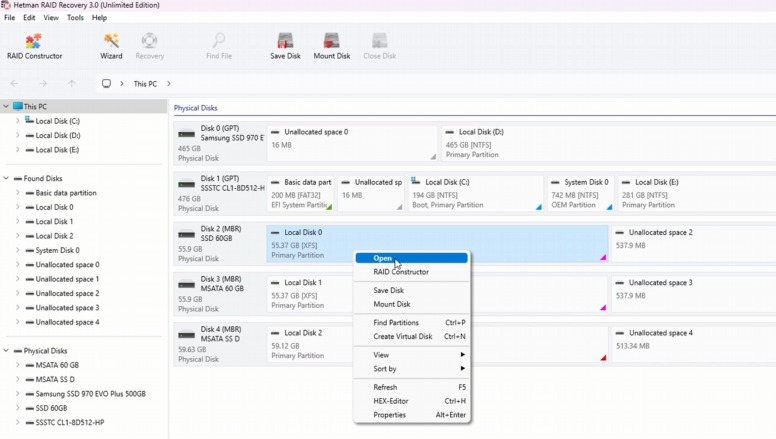Select Unallocated space 0 block on Disk 0
Screen dimensions: 776x439
[352, 143]
